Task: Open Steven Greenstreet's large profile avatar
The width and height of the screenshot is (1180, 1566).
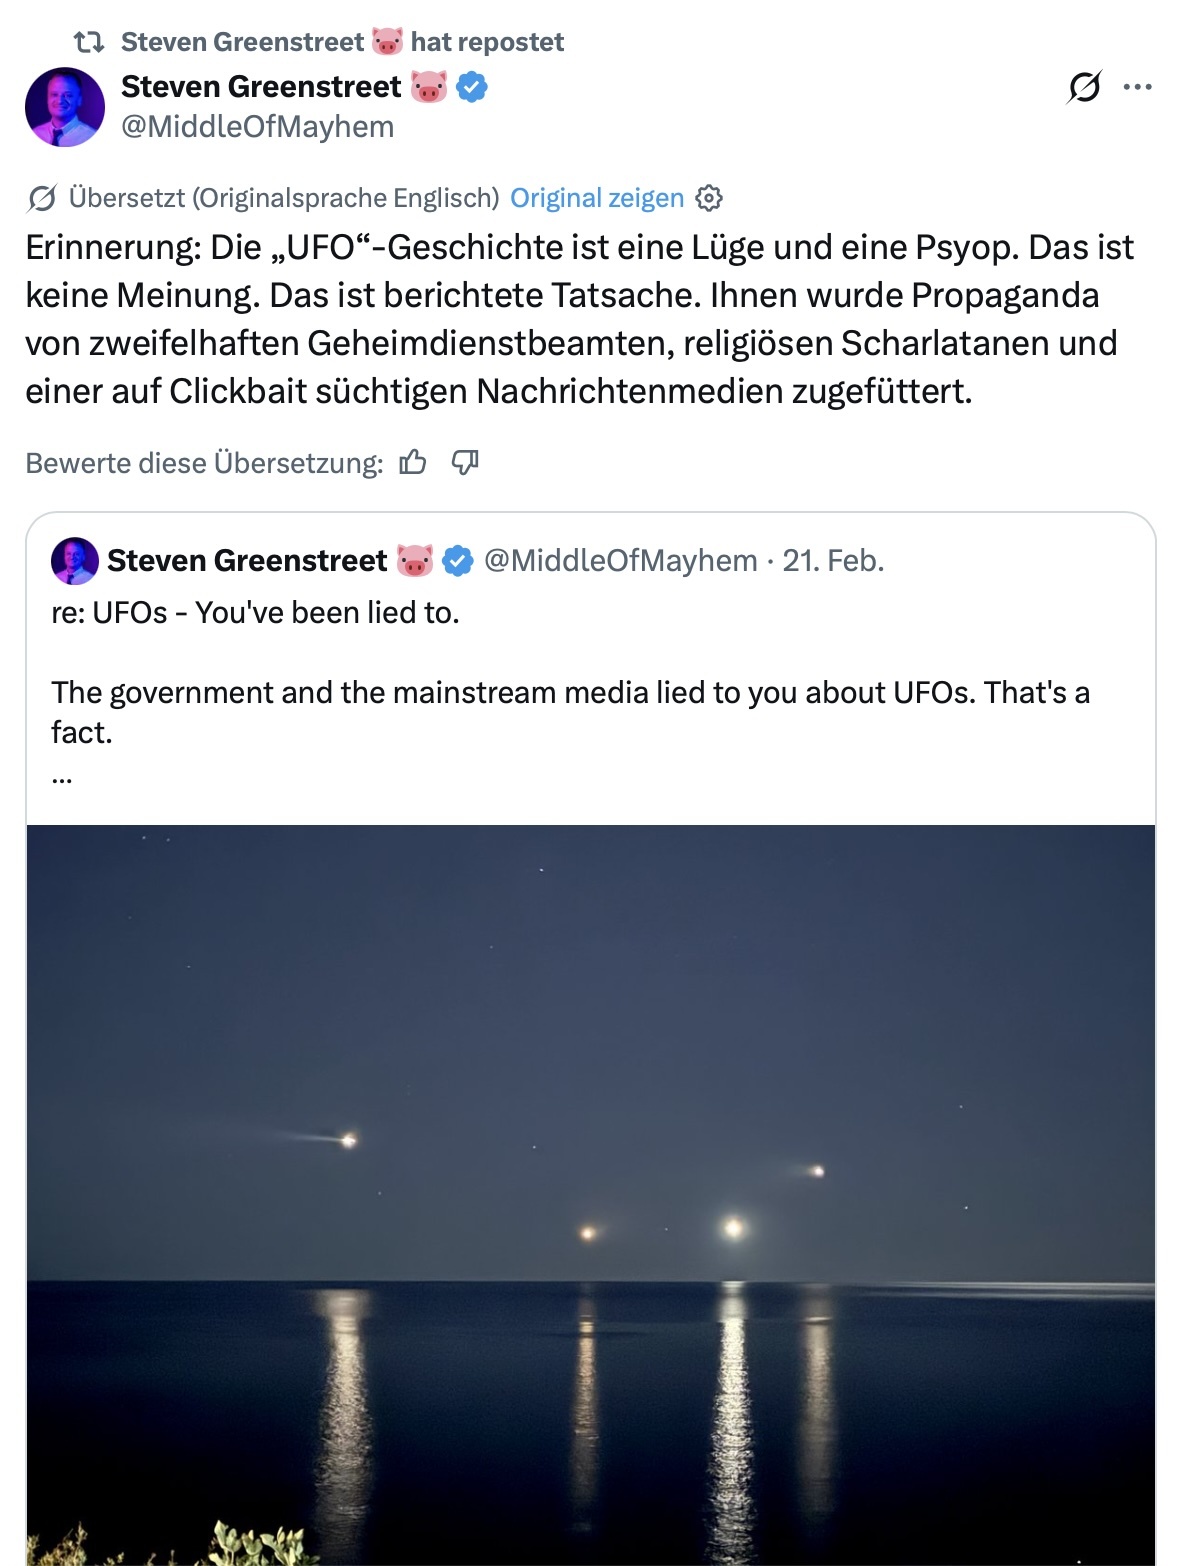Action: [x=65, y=107]
